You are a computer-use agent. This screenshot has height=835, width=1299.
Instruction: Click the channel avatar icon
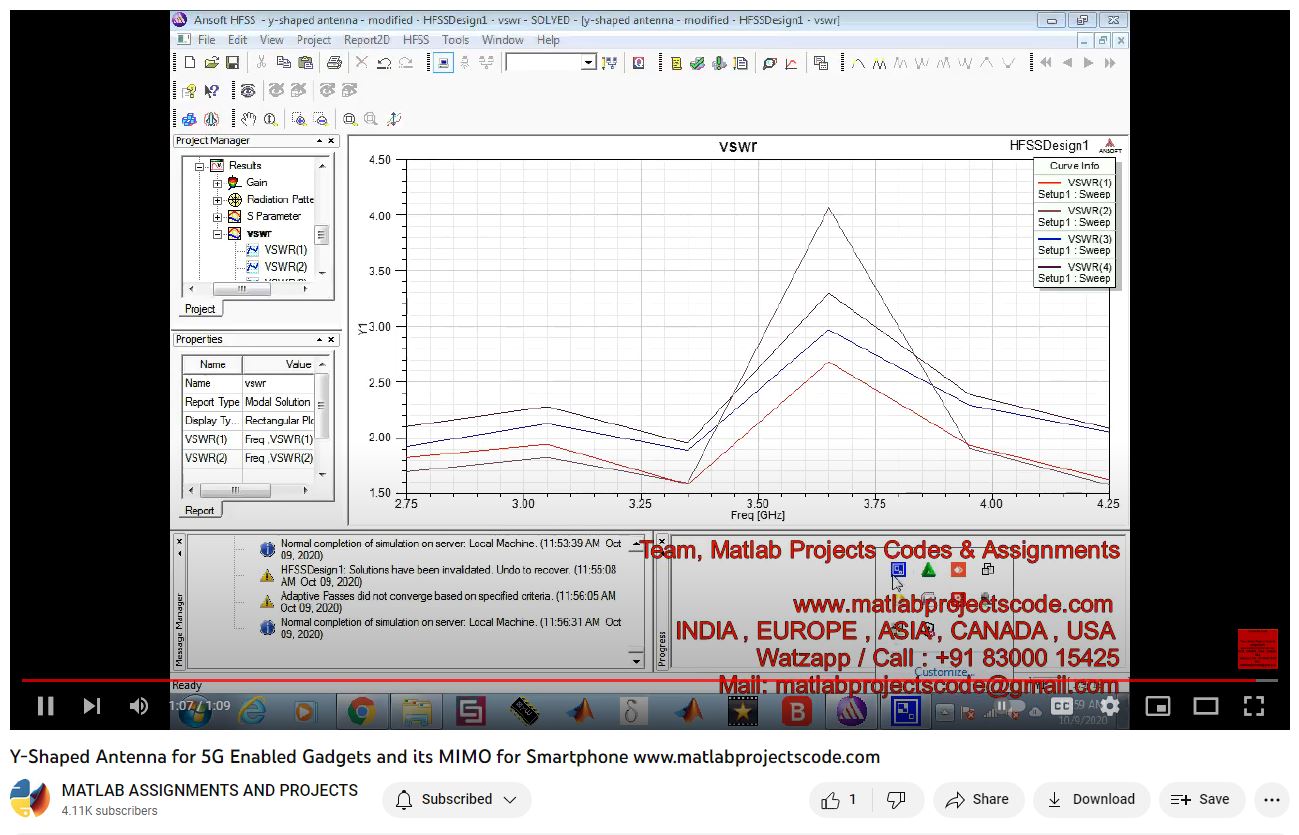[x=30, y=799]
